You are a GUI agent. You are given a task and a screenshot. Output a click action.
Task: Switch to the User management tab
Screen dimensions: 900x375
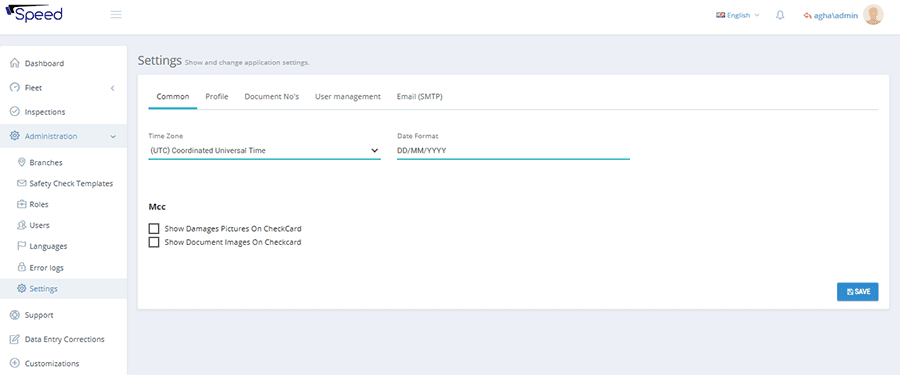coord(348,96)
